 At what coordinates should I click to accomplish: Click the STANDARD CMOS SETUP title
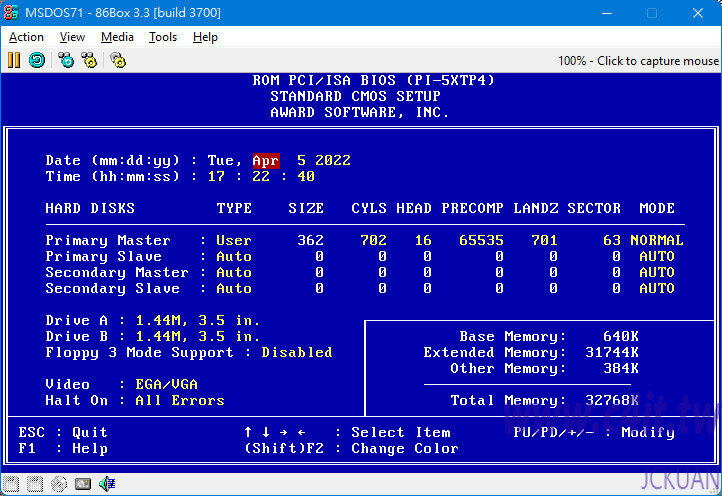tap(355, 96)
